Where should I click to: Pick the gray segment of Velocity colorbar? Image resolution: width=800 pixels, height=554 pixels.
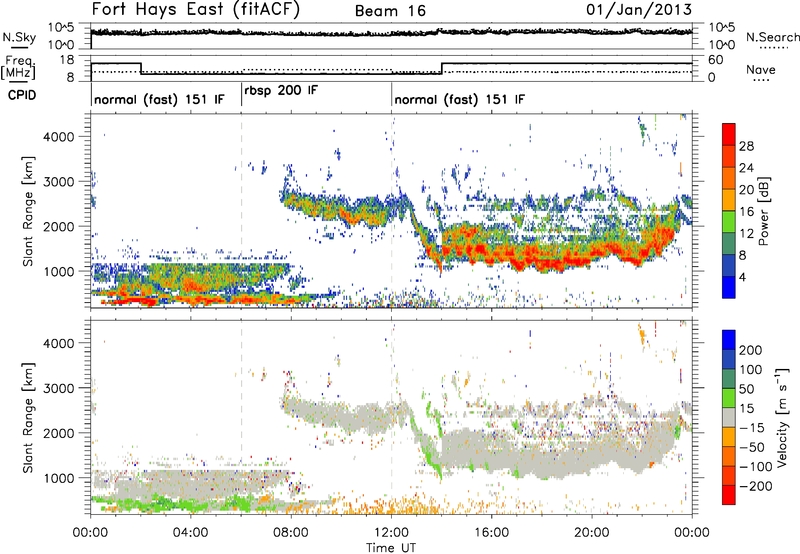tap(729, 417)
